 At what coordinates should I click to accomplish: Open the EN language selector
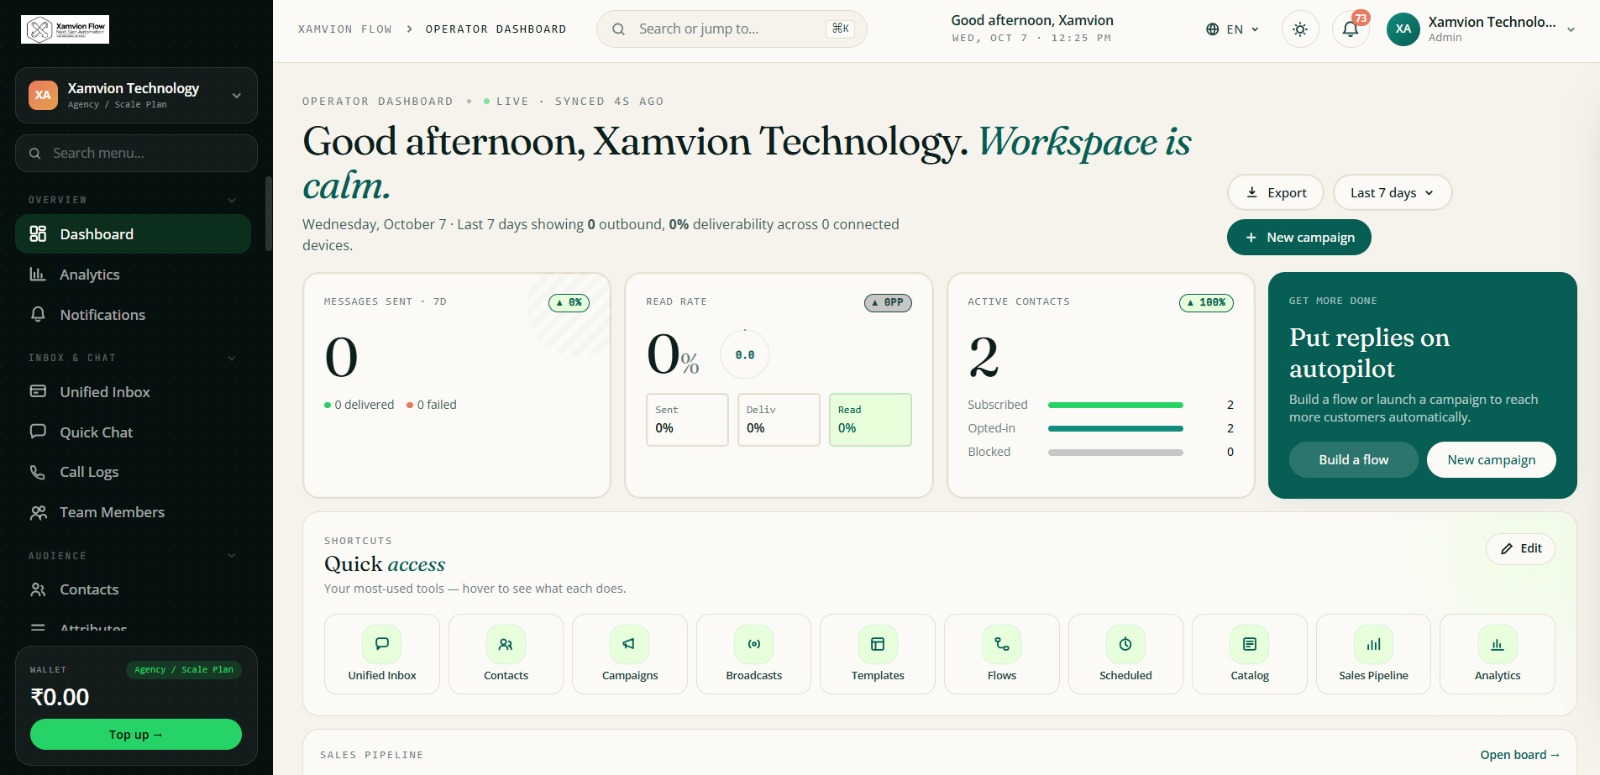(1232, 29)
